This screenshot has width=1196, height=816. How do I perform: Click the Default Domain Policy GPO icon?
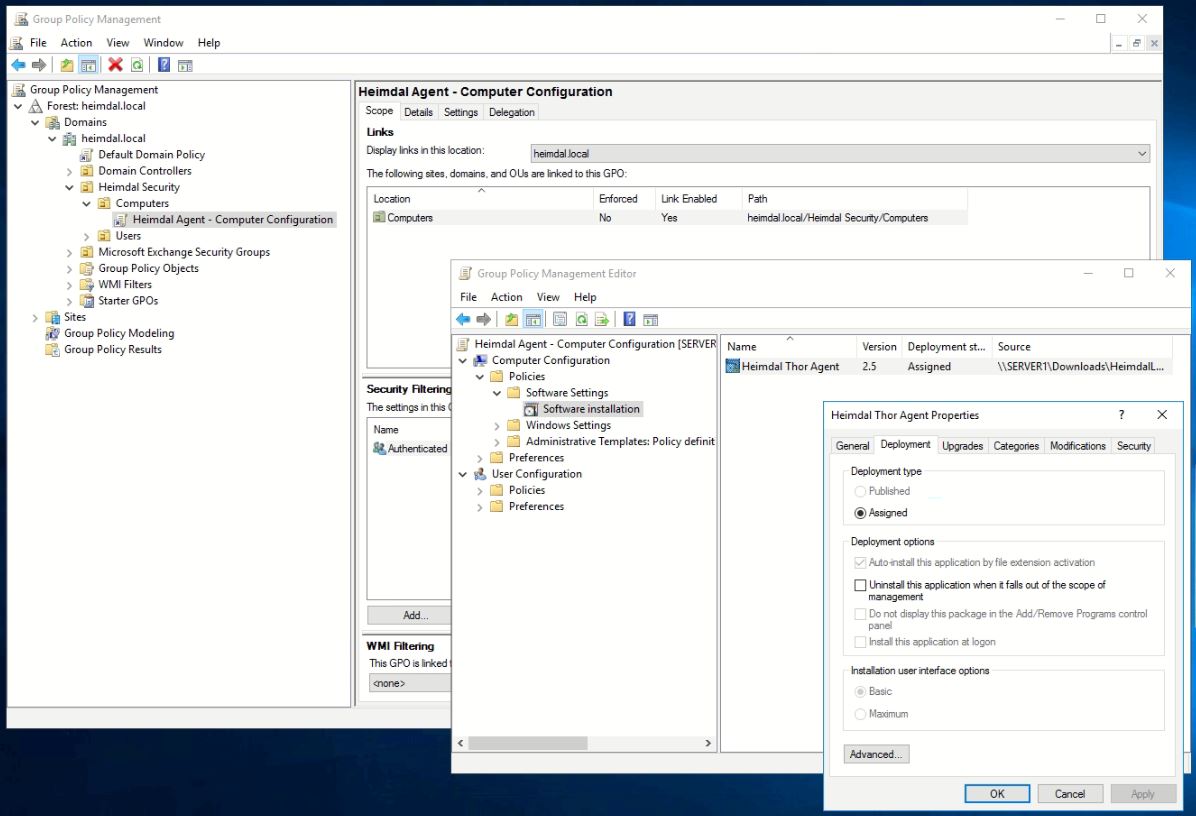click(87, 155)
